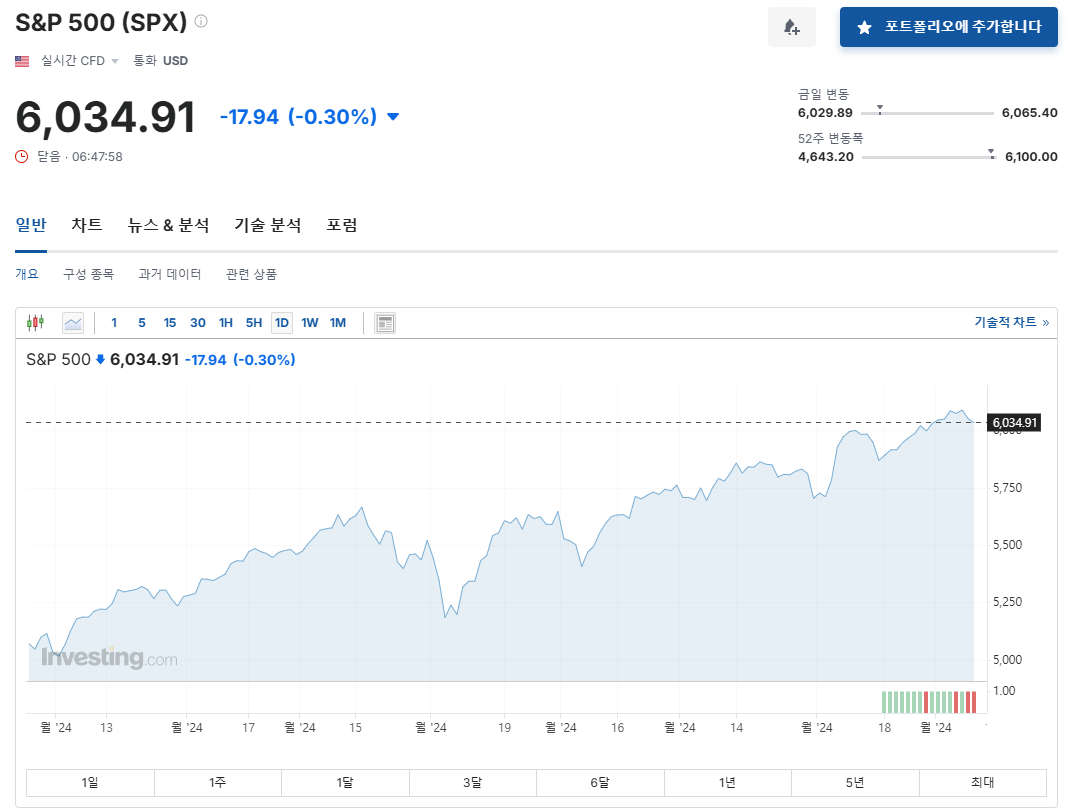Click the US flag icon
Viewport: 1070px width, 812px height.
pyautogui.click(x=22, y=61)
